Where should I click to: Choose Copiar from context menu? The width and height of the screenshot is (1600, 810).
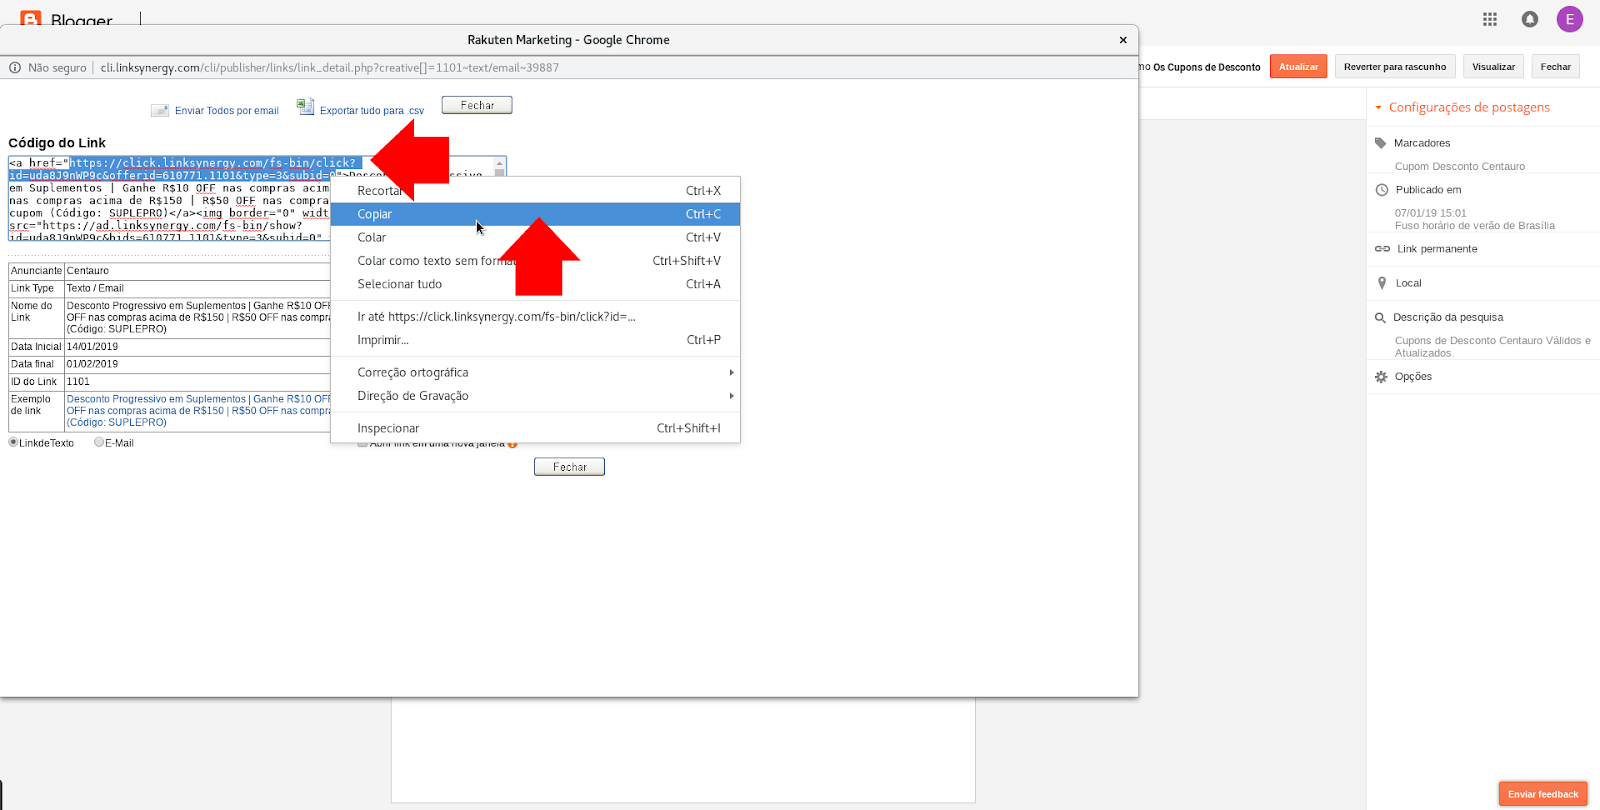pos(536,214)
